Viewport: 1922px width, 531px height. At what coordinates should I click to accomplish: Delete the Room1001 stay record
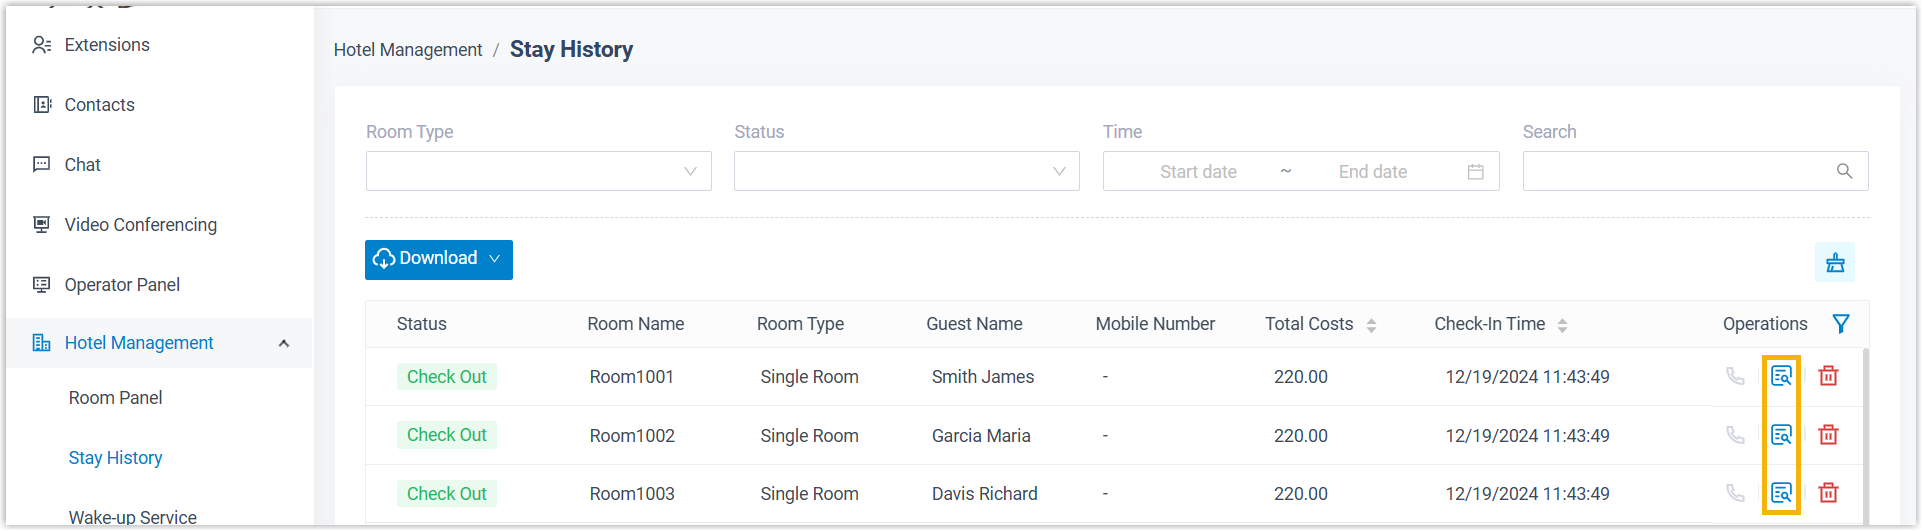click(1828, 376)
